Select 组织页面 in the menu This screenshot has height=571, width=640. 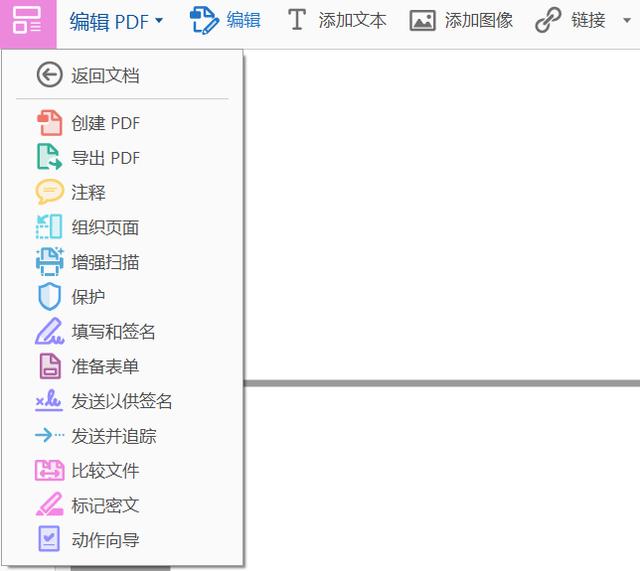105,227
